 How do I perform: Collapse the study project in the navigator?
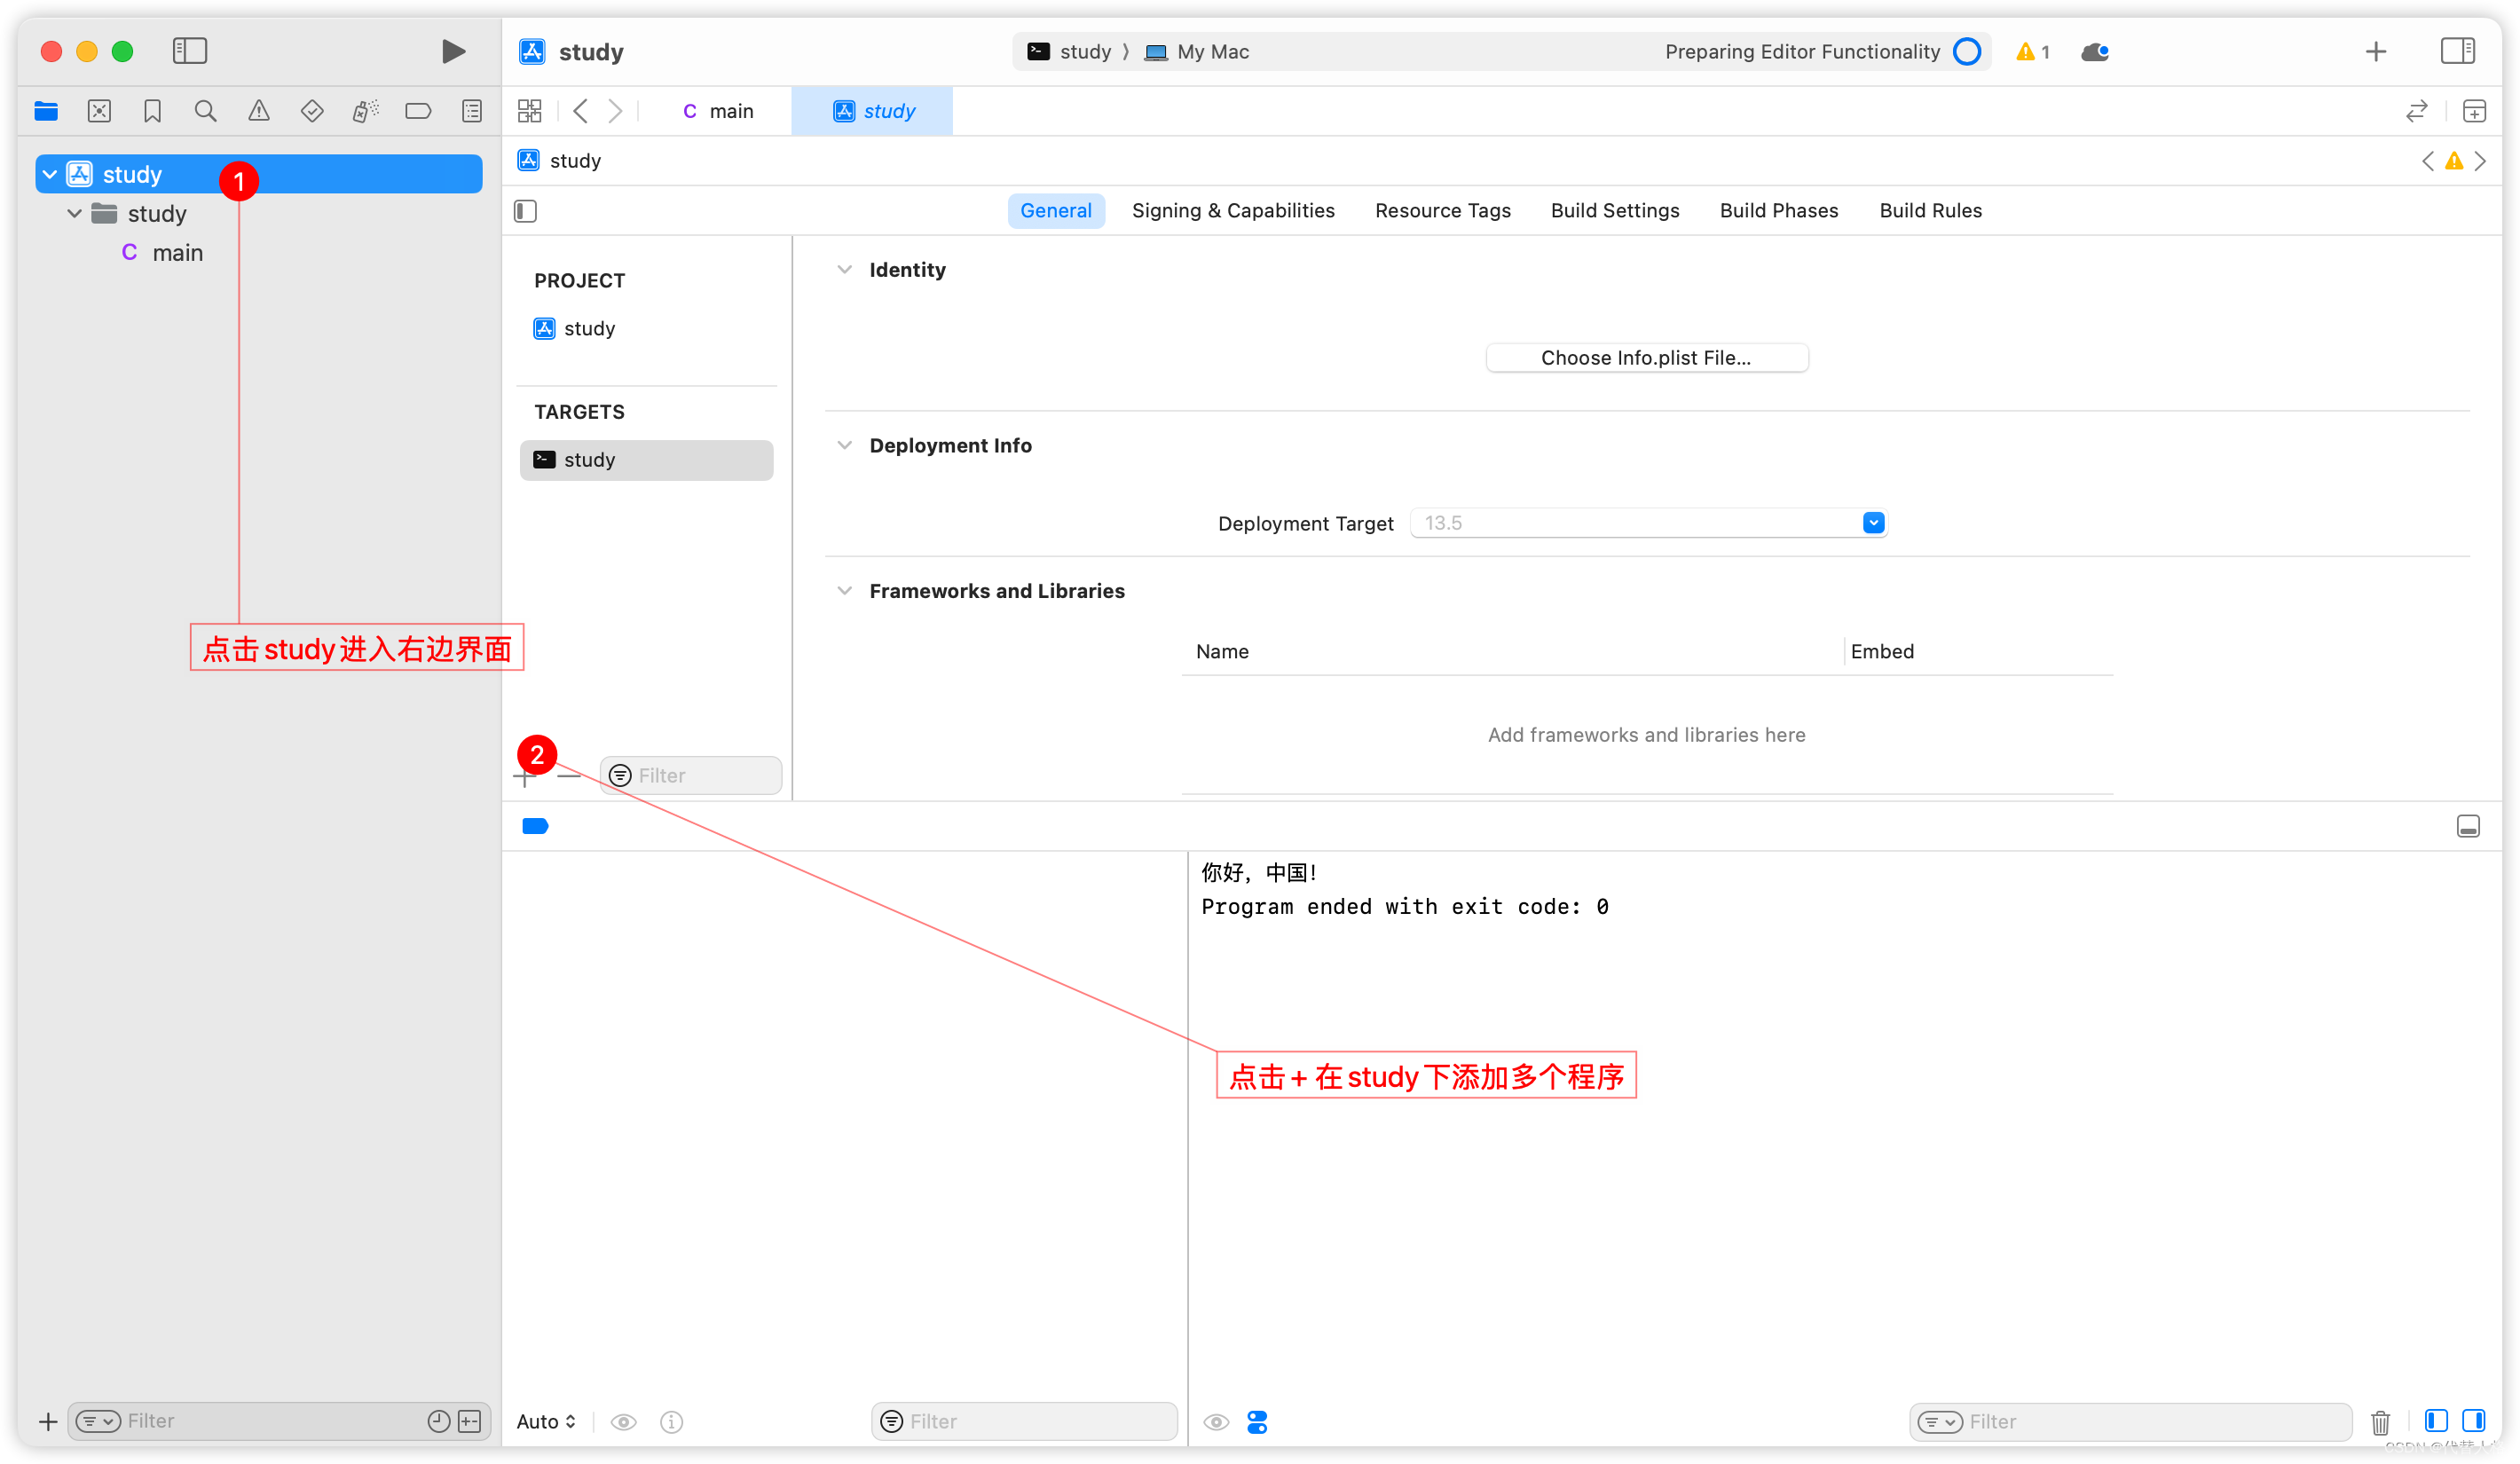click(50, 173)
